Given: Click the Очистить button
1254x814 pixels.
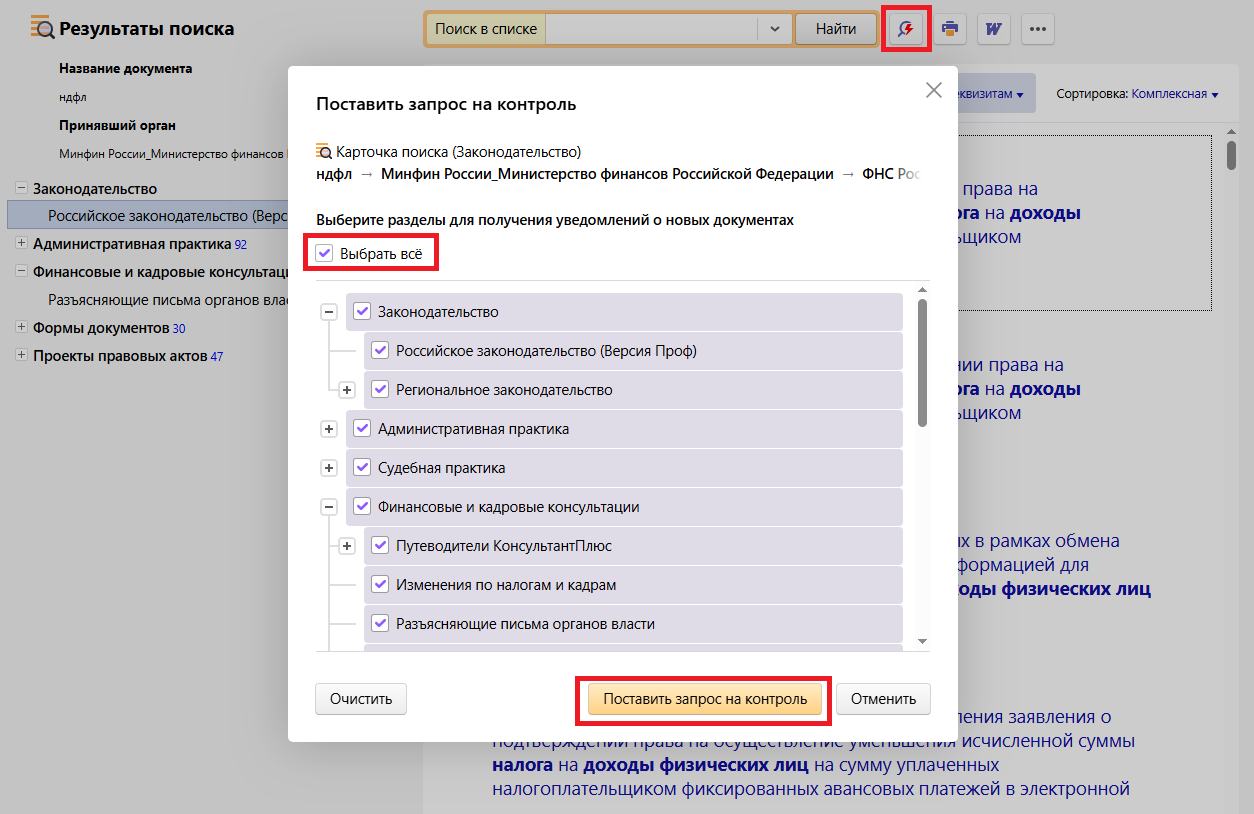Looking at the screenshot, I should (x=361, y=699).
